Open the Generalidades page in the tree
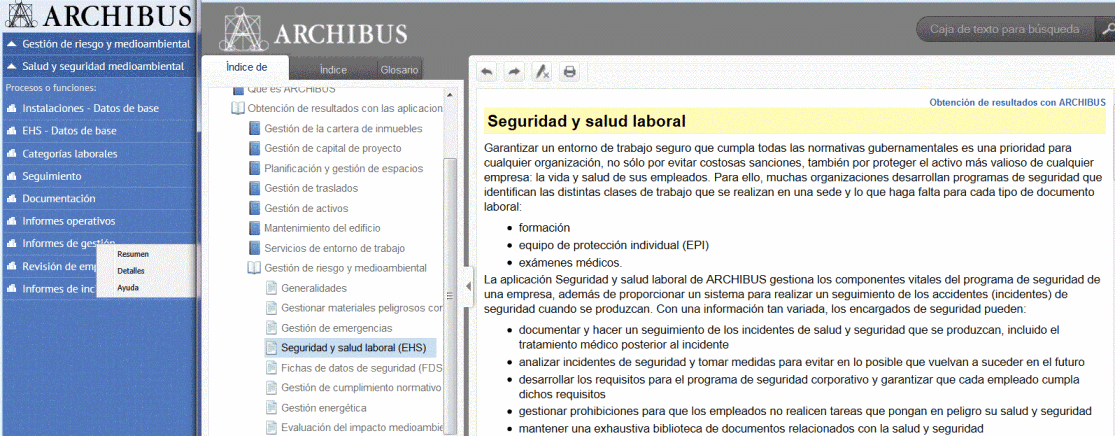1115x436 pixels. [x=314, y=288]
